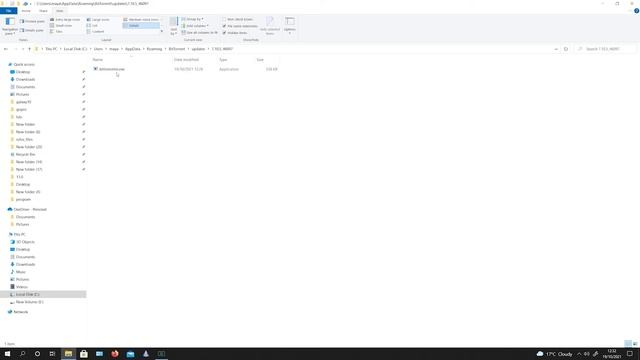Open New folder (14) in sidebar
The image size is (640, 360).
coord(29,162)
